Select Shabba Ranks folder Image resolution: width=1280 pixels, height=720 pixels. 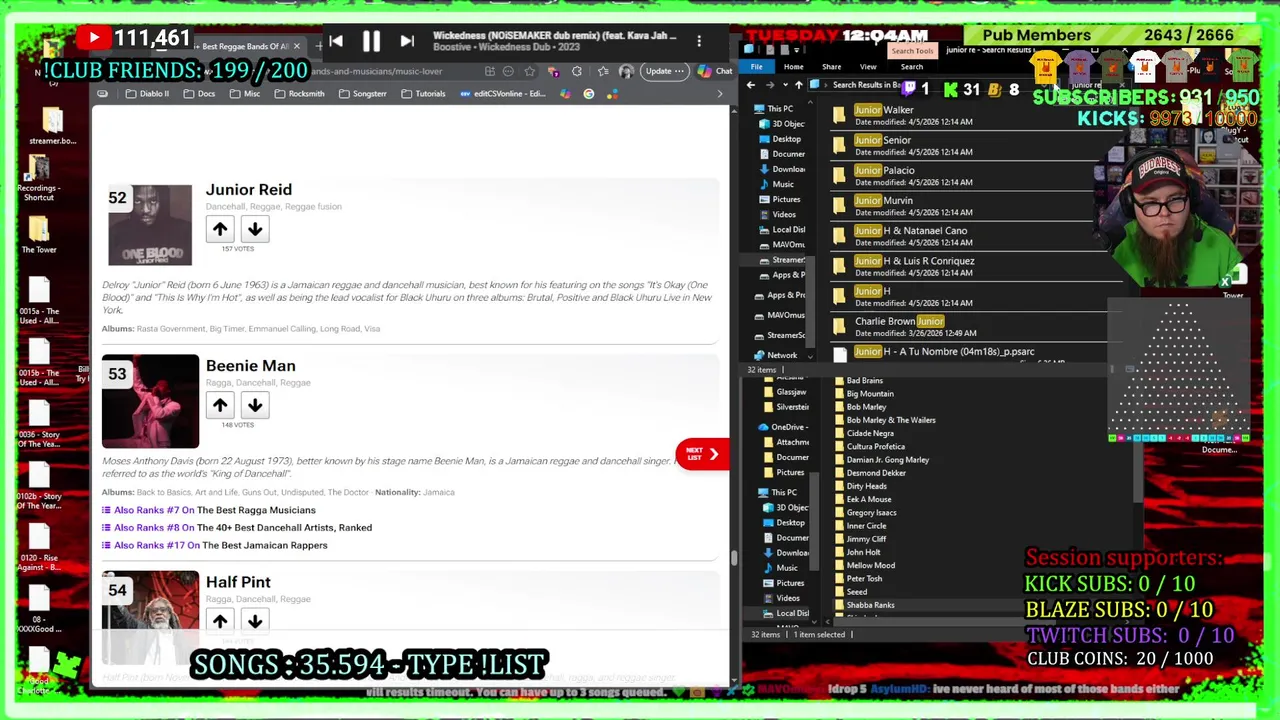point(866,605)
